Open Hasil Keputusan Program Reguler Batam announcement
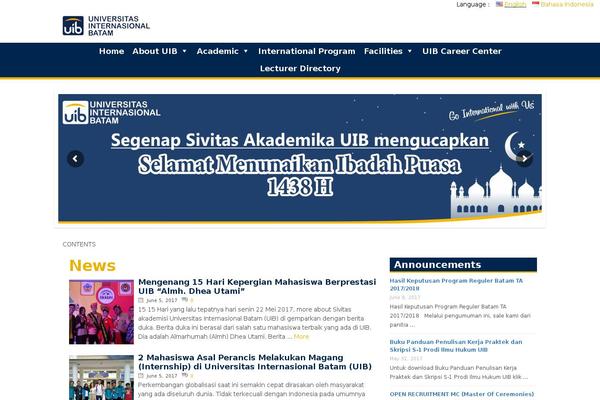The image size is (600, 400). [x=456, y=284]
